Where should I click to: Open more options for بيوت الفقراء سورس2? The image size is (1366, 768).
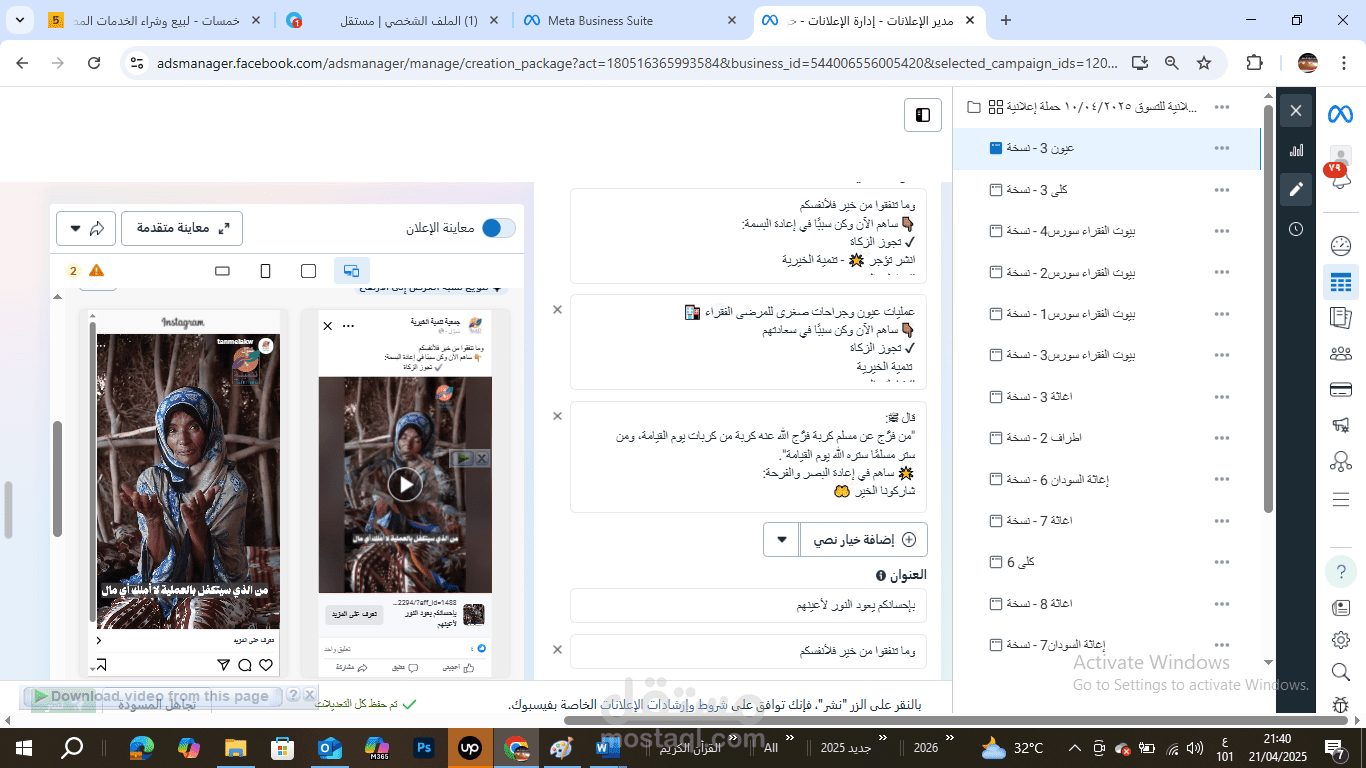coord(1221,272)
